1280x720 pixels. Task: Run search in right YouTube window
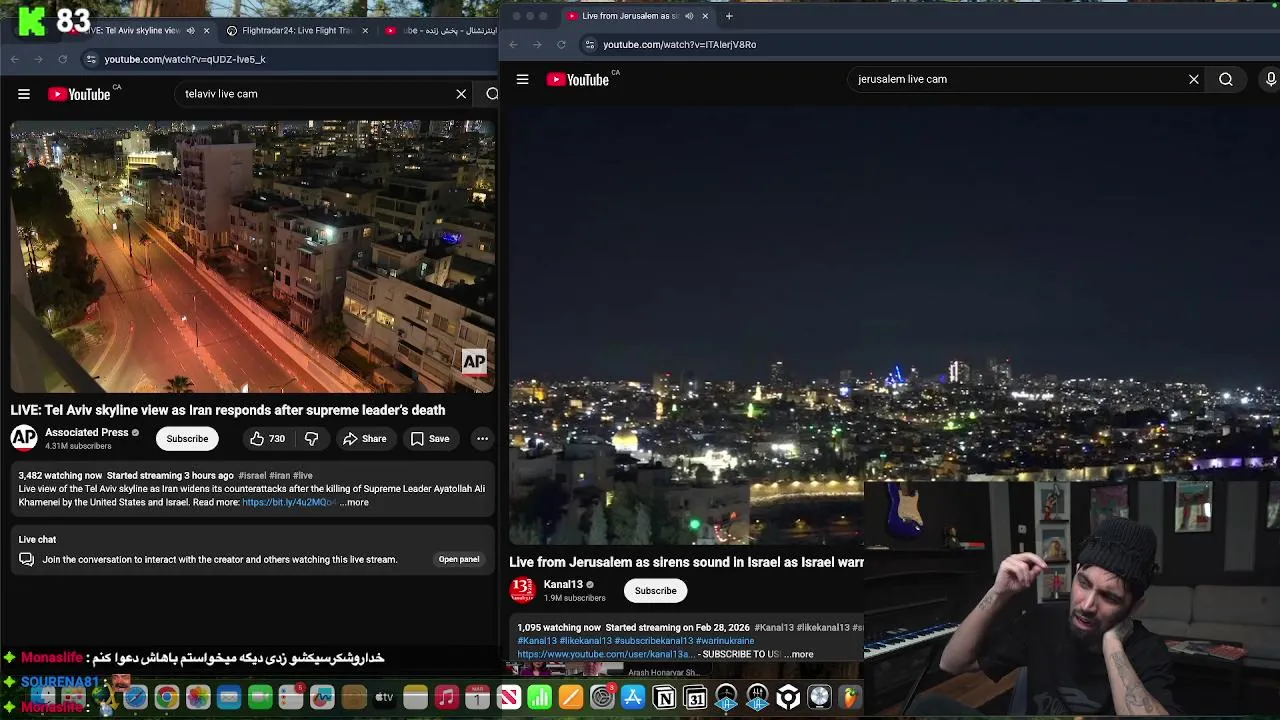click(x=1225, y=79)
